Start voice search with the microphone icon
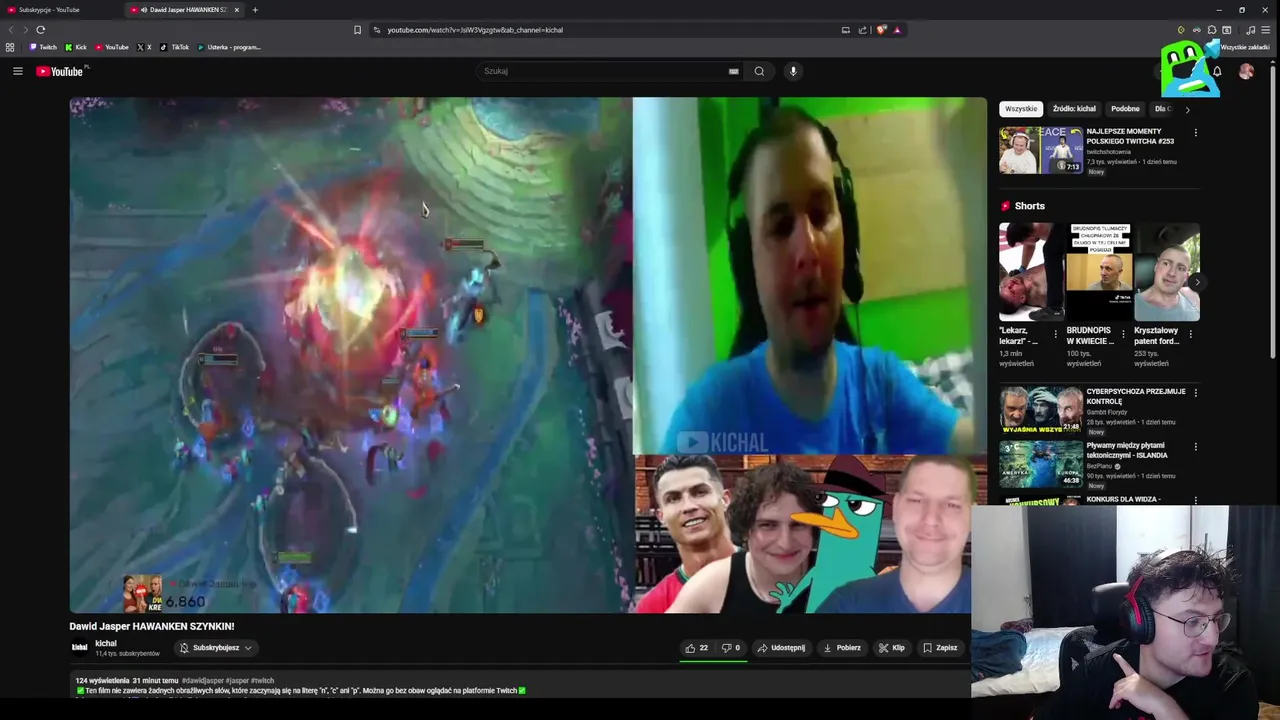This screenshot has height=720, width=1280. (793, 71)
